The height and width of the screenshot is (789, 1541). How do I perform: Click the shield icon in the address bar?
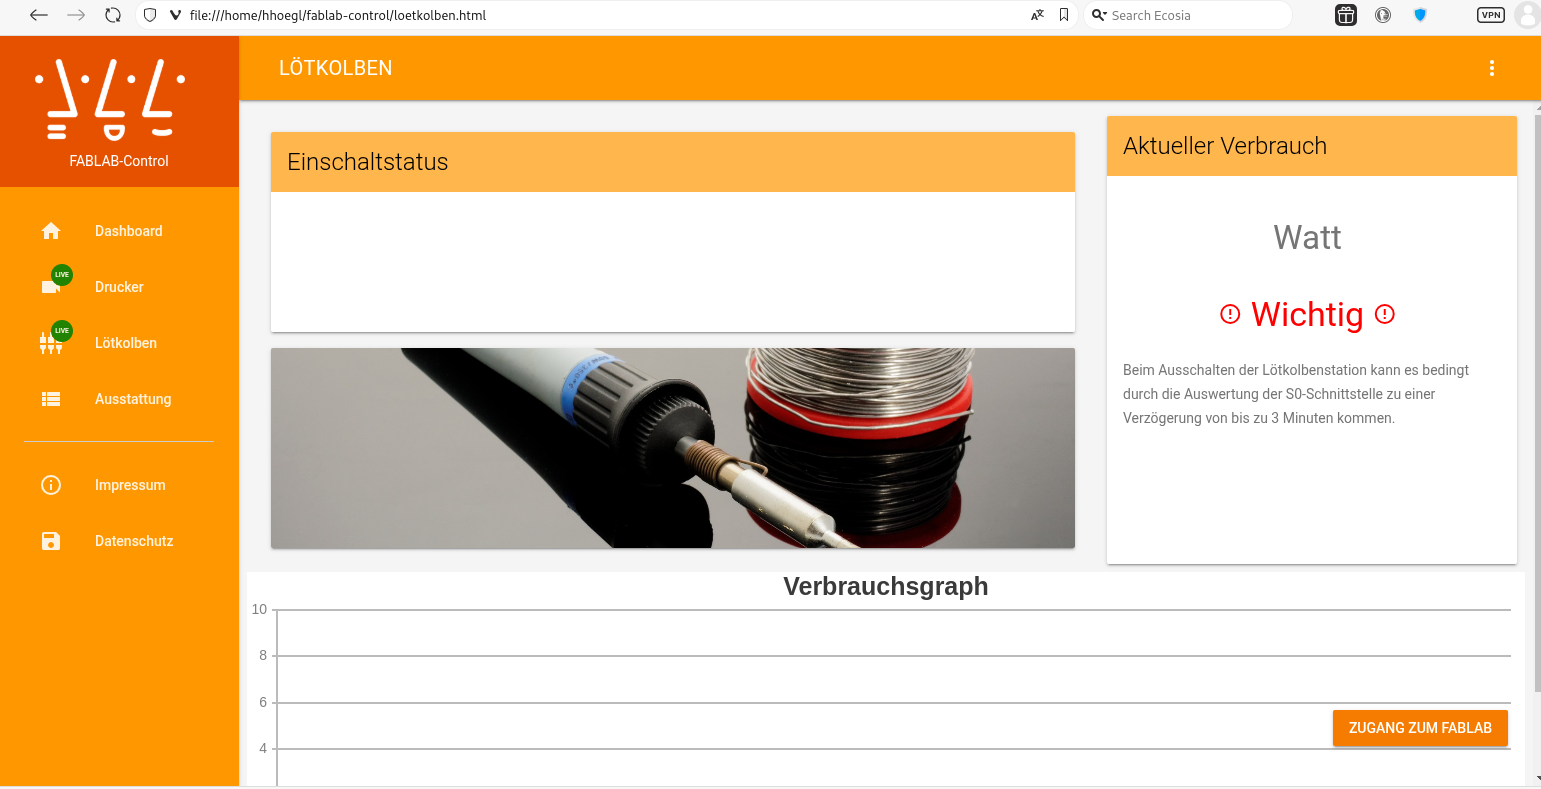tap(151, 15)
